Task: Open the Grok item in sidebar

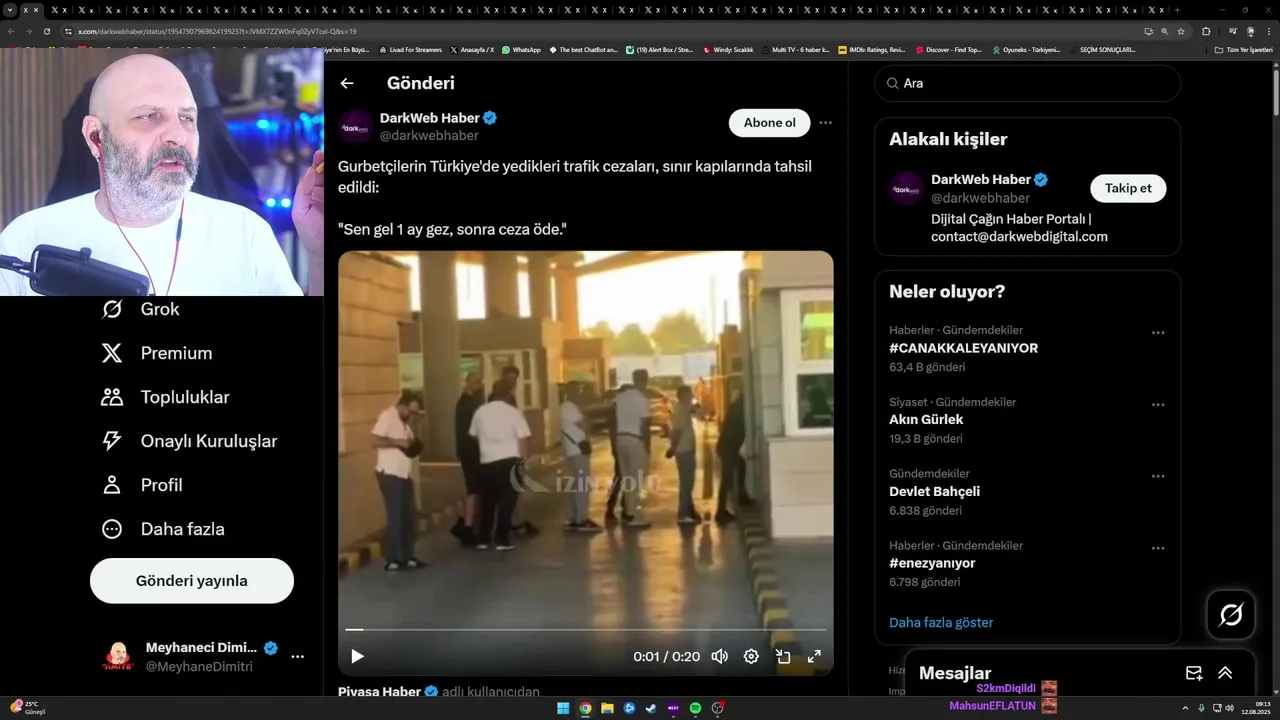Action: point(140,309)
